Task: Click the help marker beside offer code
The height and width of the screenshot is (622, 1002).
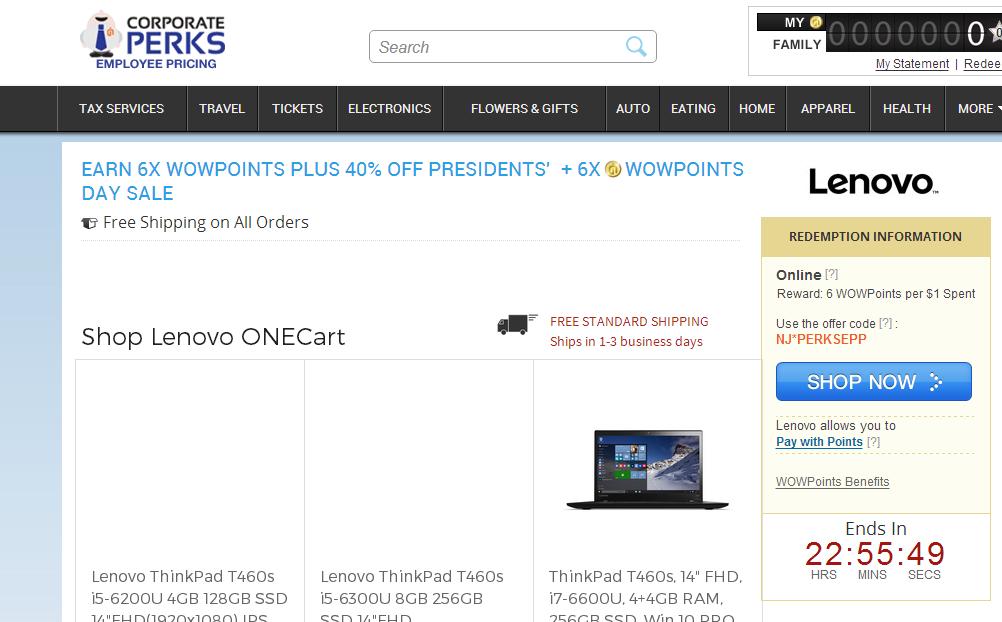Action: (x=886, y=323)
